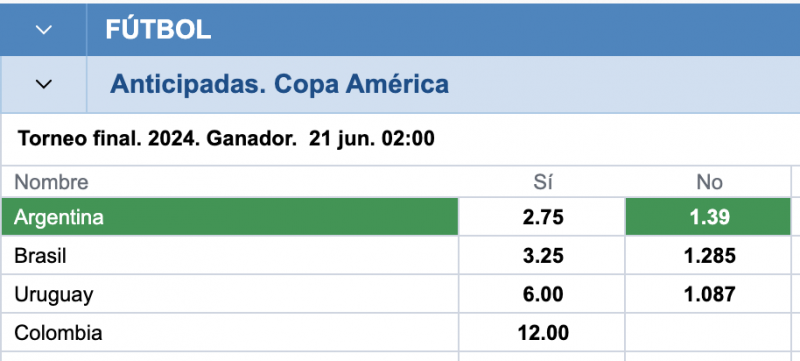Deselect the Argentina No odds 1.39
800x361 pixels.
coord(708,217)
